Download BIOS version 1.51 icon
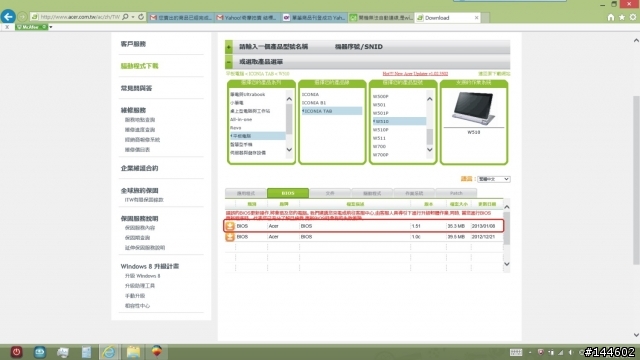The width and height of the screenshot is (640, 360). pos(230,226)
